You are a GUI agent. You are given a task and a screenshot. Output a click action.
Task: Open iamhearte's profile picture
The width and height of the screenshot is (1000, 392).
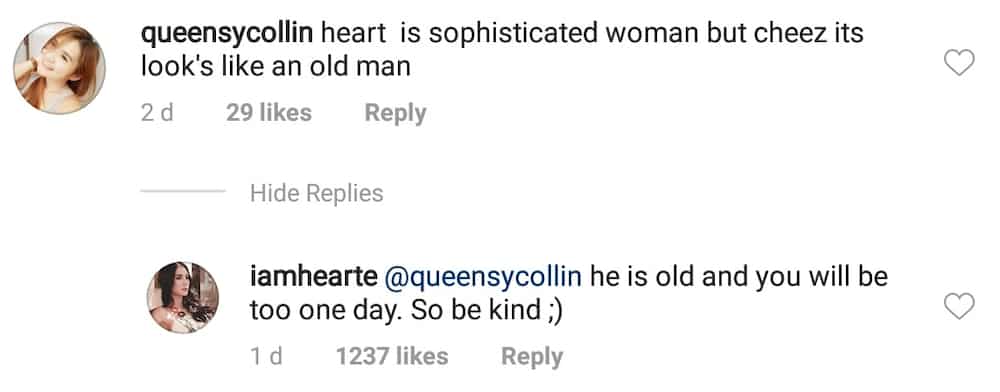(183, 298)
